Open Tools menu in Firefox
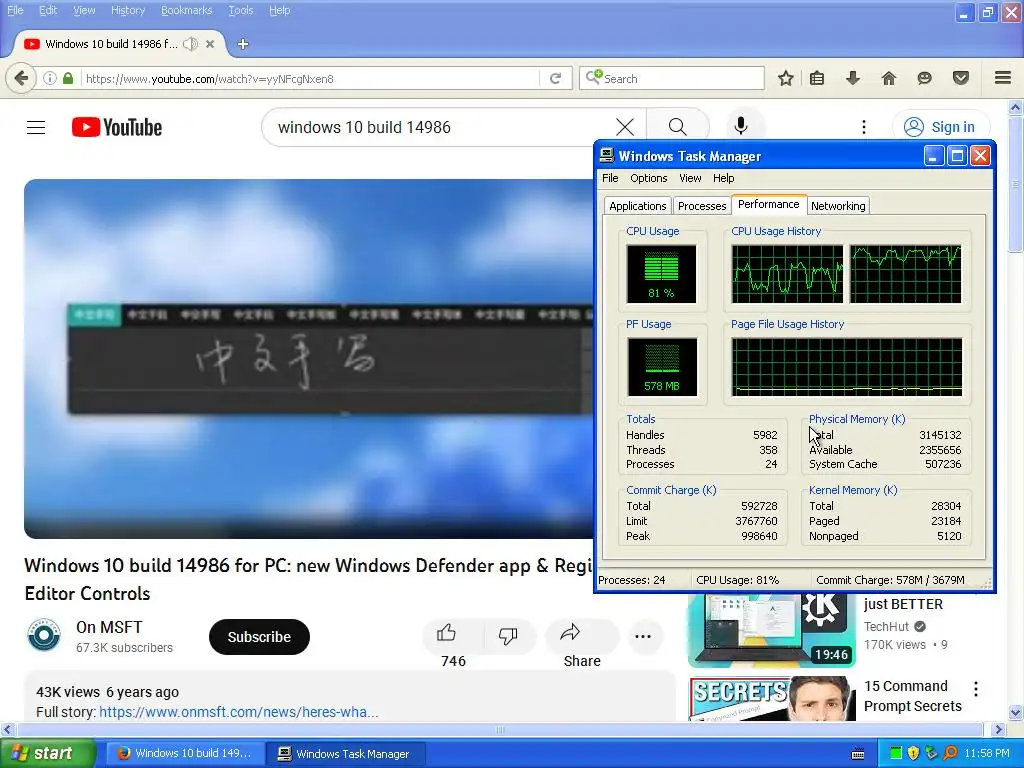The image size is (1024, 768). [x=240, y=10]
